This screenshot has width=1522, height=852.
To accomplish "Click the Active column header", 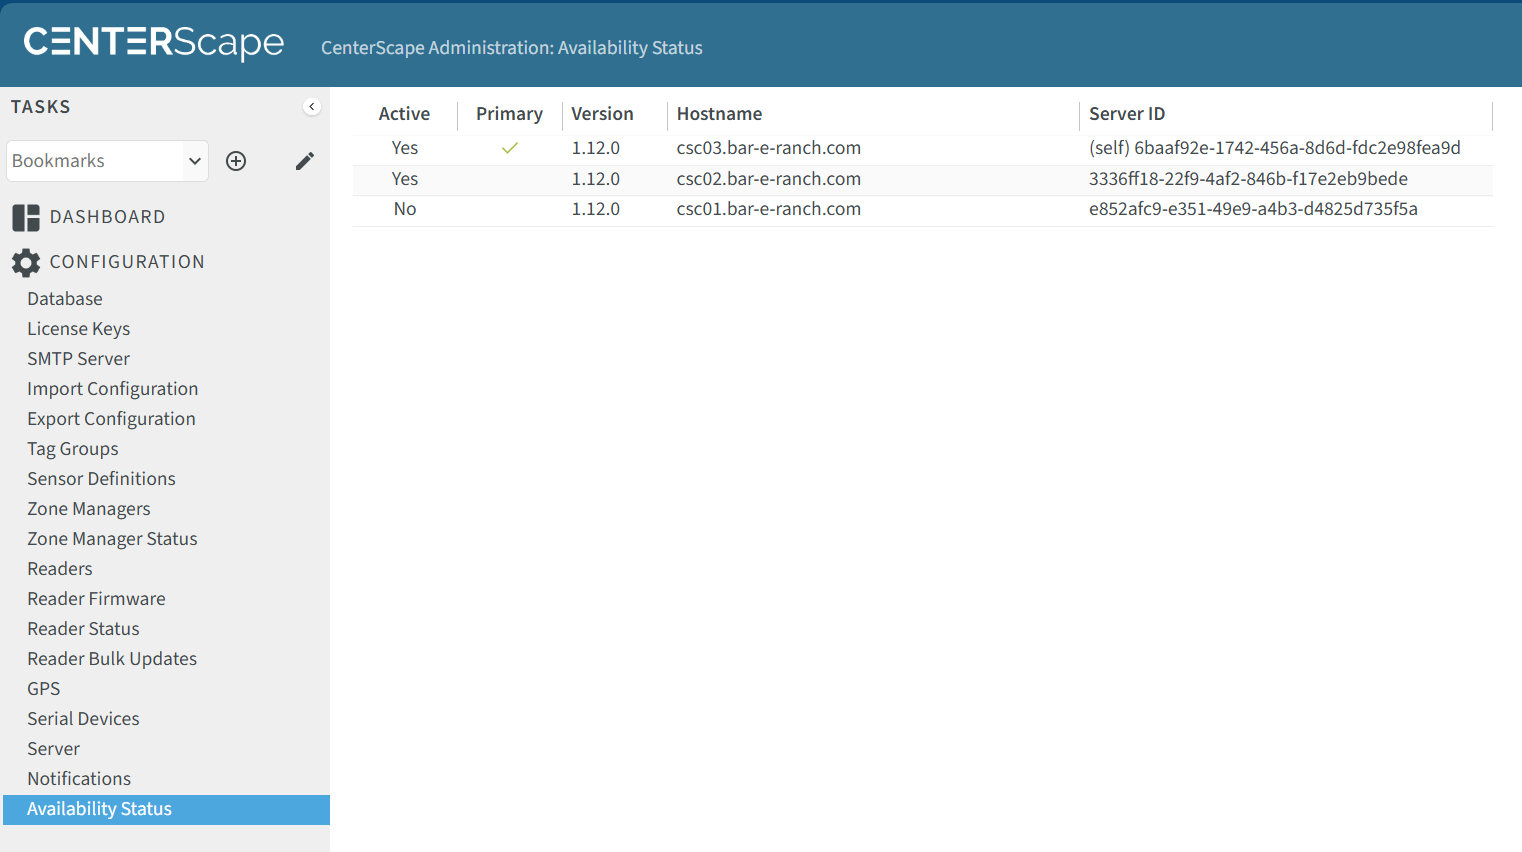I will pos(404,114).
